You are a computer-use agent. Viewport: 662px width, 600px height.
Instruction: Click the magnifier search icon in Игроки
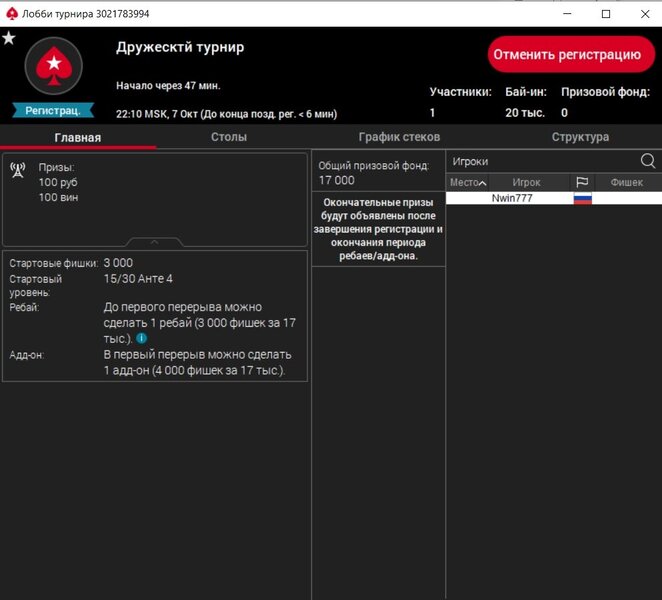coord(647,161)
